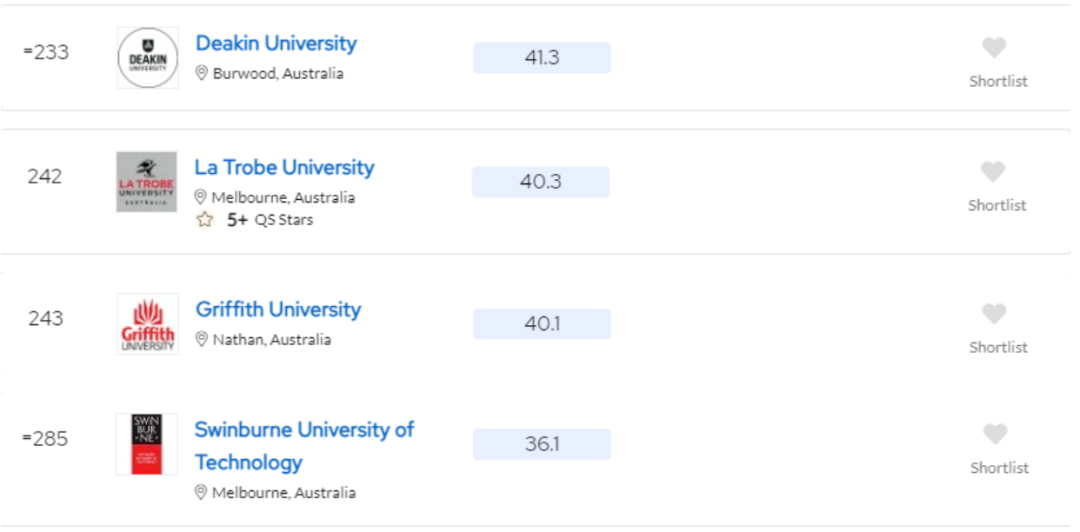Click location pin next to Burwood, Australia
This screenshot has width=1080, height=532.
point(201,74)
